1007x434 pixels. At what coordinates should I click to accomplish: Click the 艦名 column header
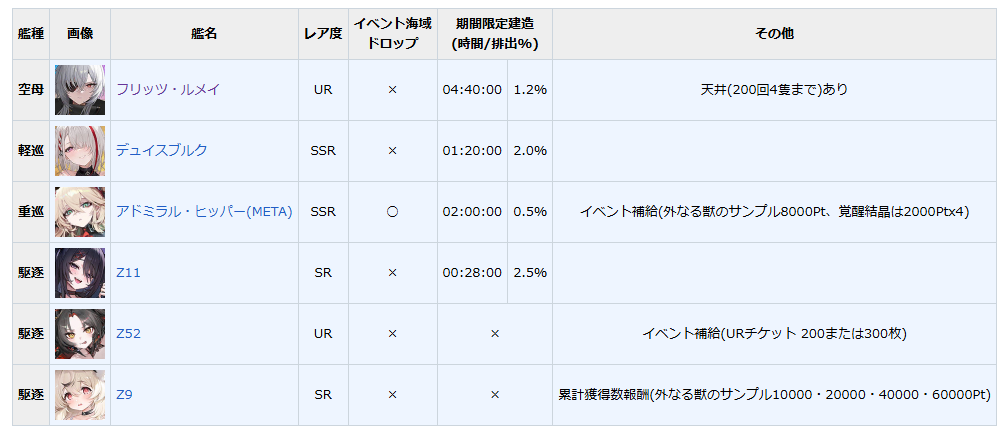(x=204, y=34)
